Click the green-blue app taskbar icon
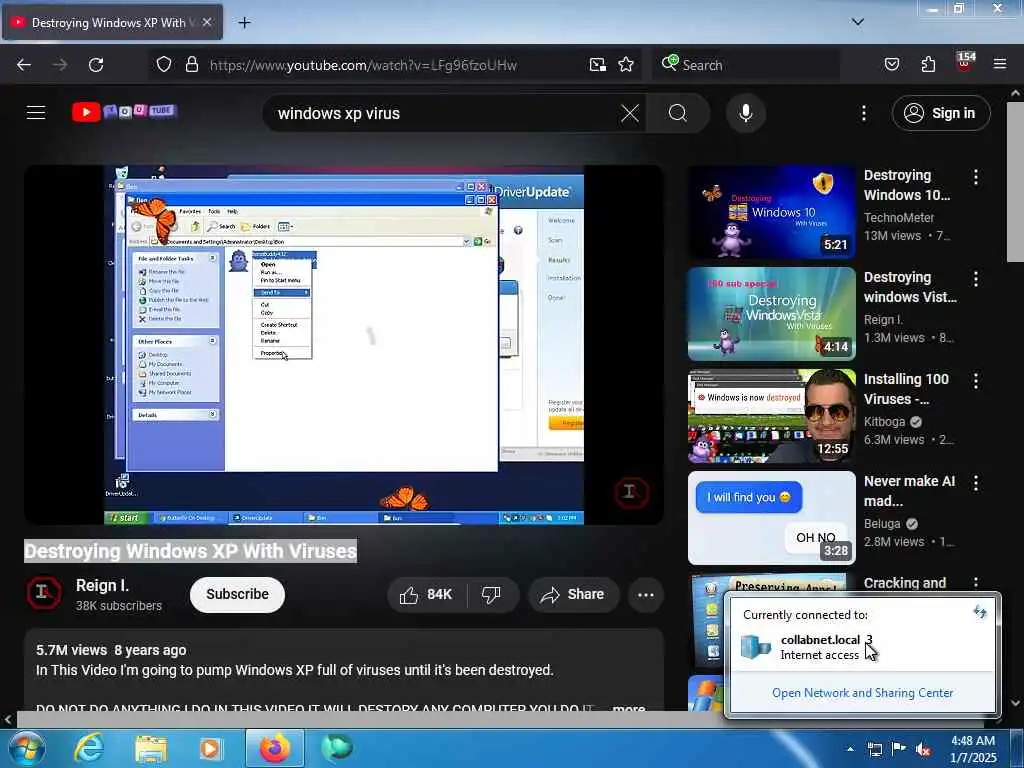This screenshot has height=768, width=1024. tap(337, 749)
